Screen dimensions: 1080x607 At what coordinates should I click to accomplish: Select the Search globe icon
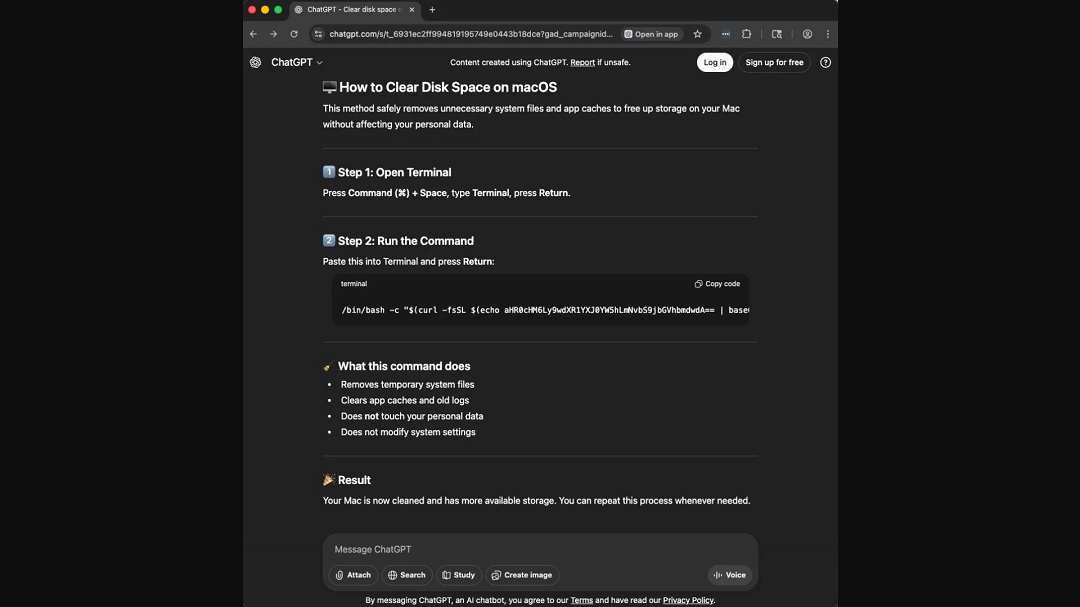coord(393,575)
